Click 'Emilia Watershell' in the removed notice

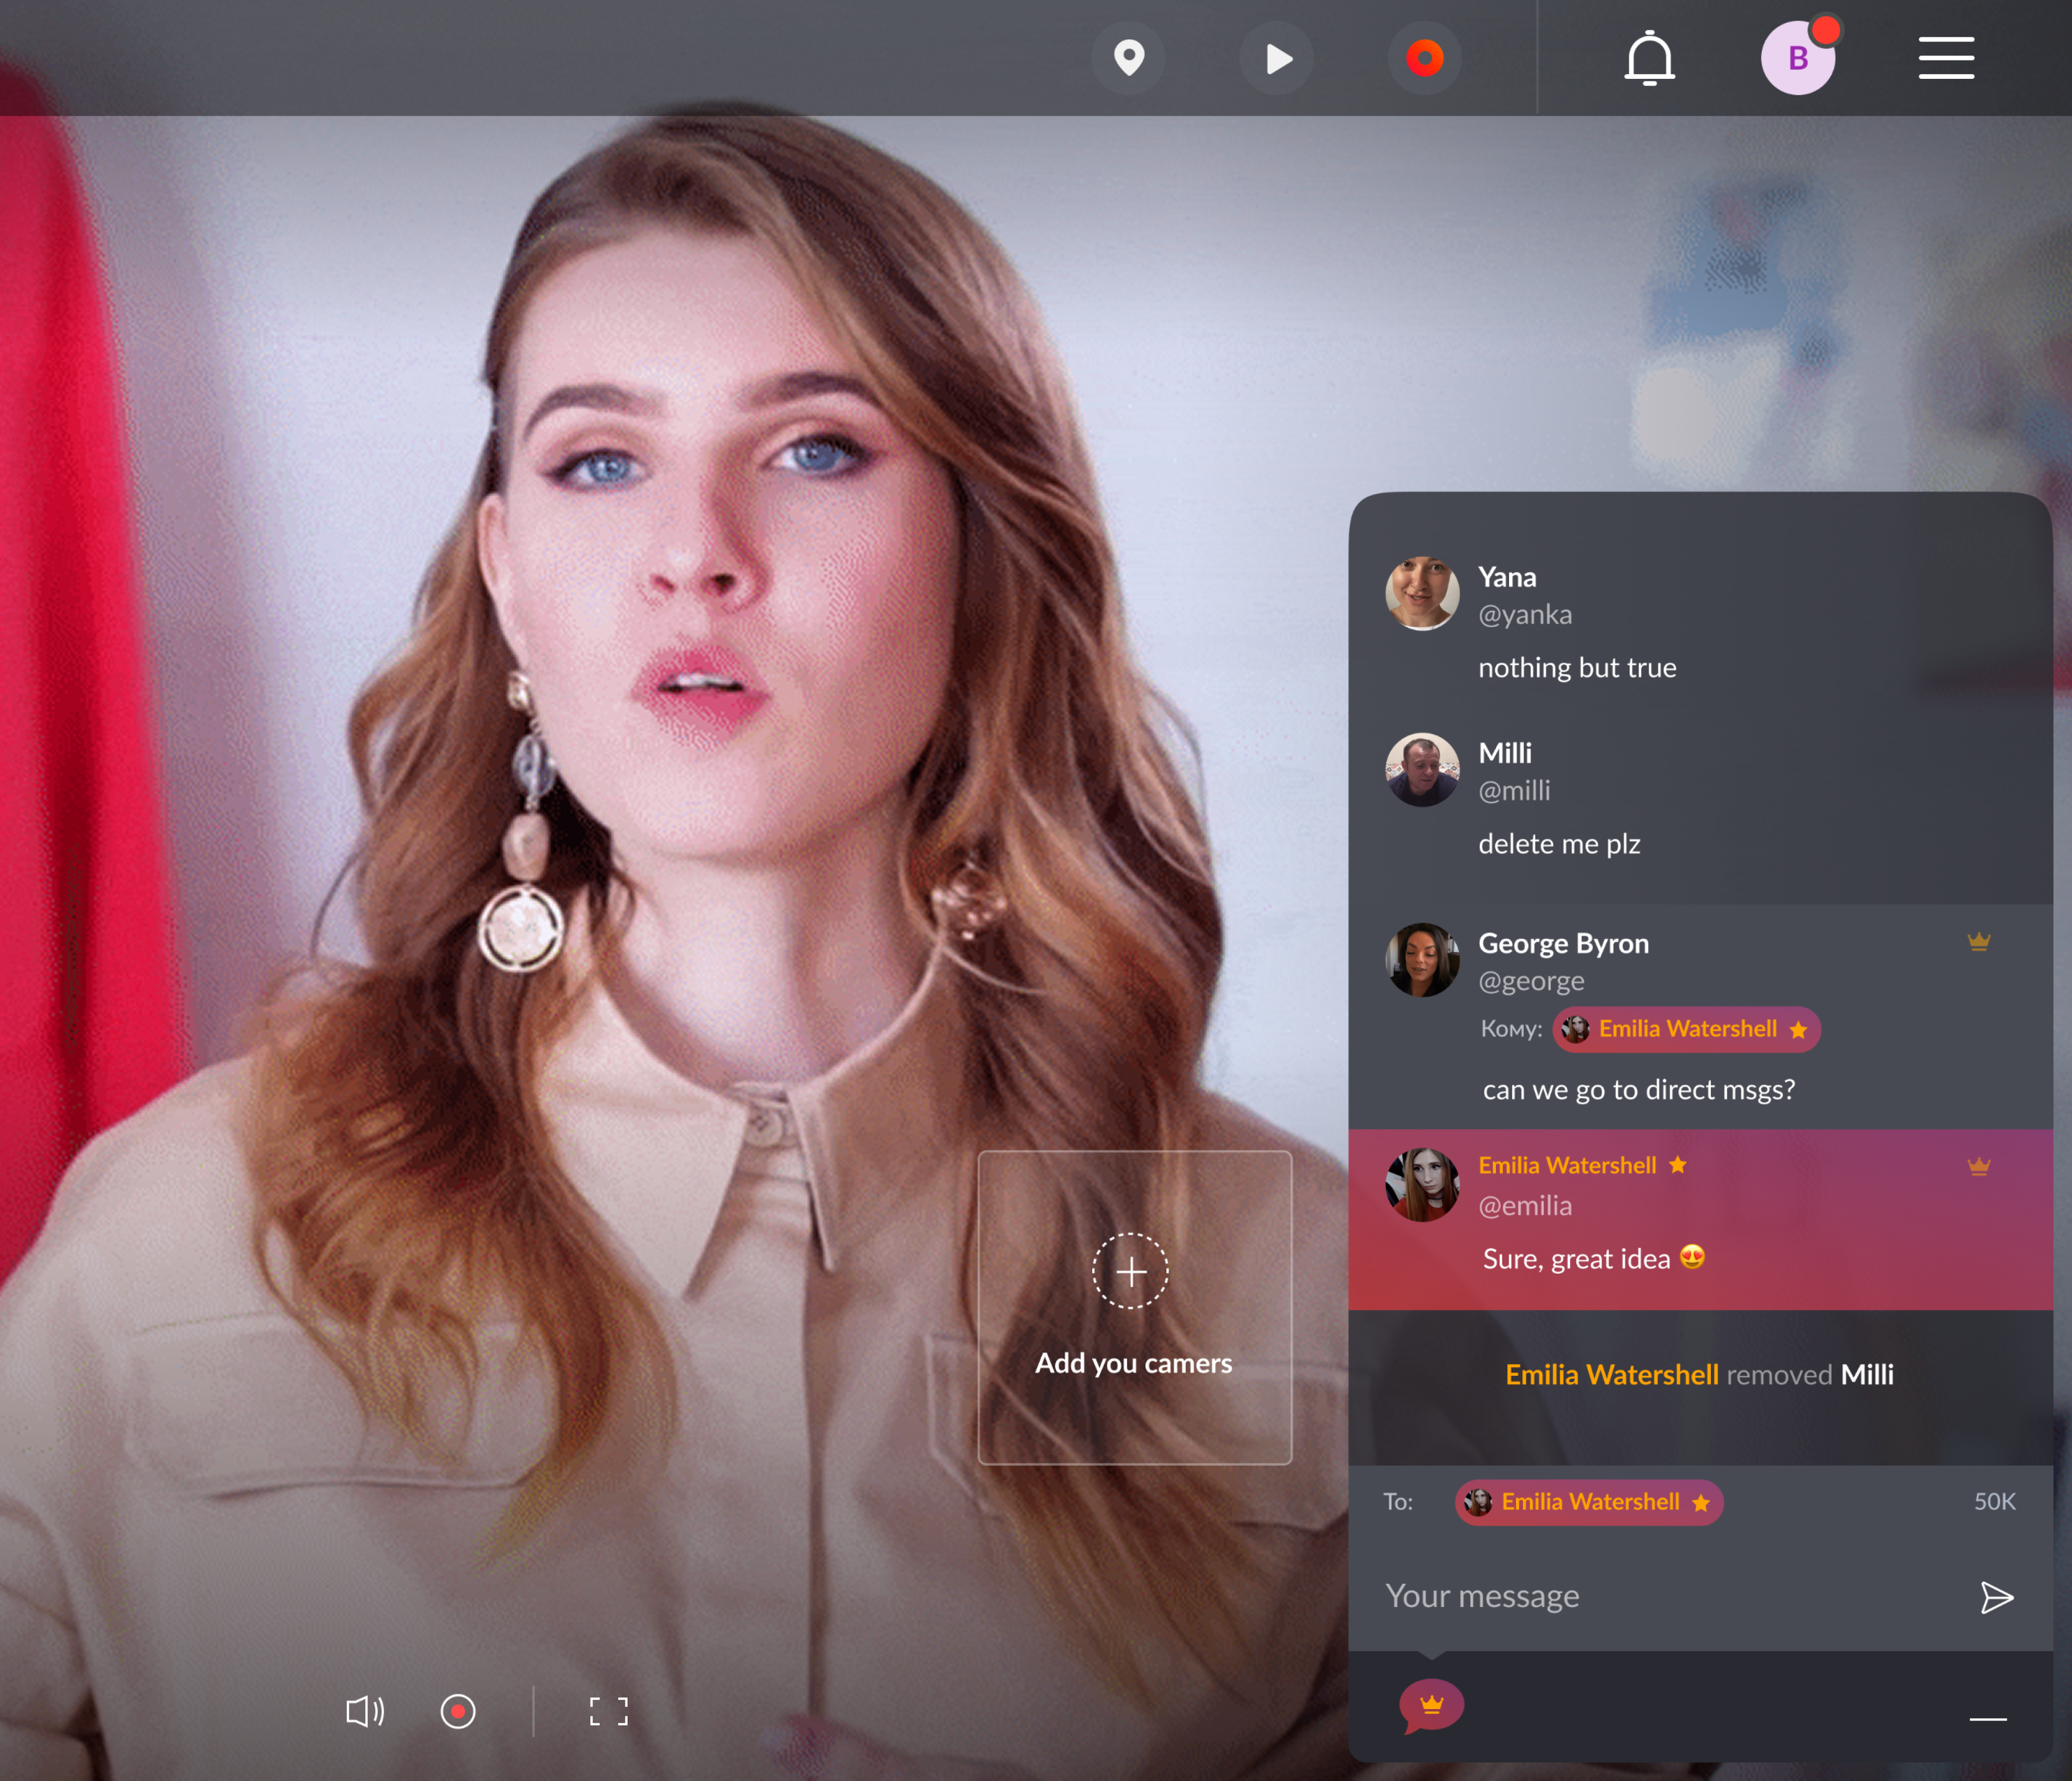pyautogui.click(x=1612, y=1375)
